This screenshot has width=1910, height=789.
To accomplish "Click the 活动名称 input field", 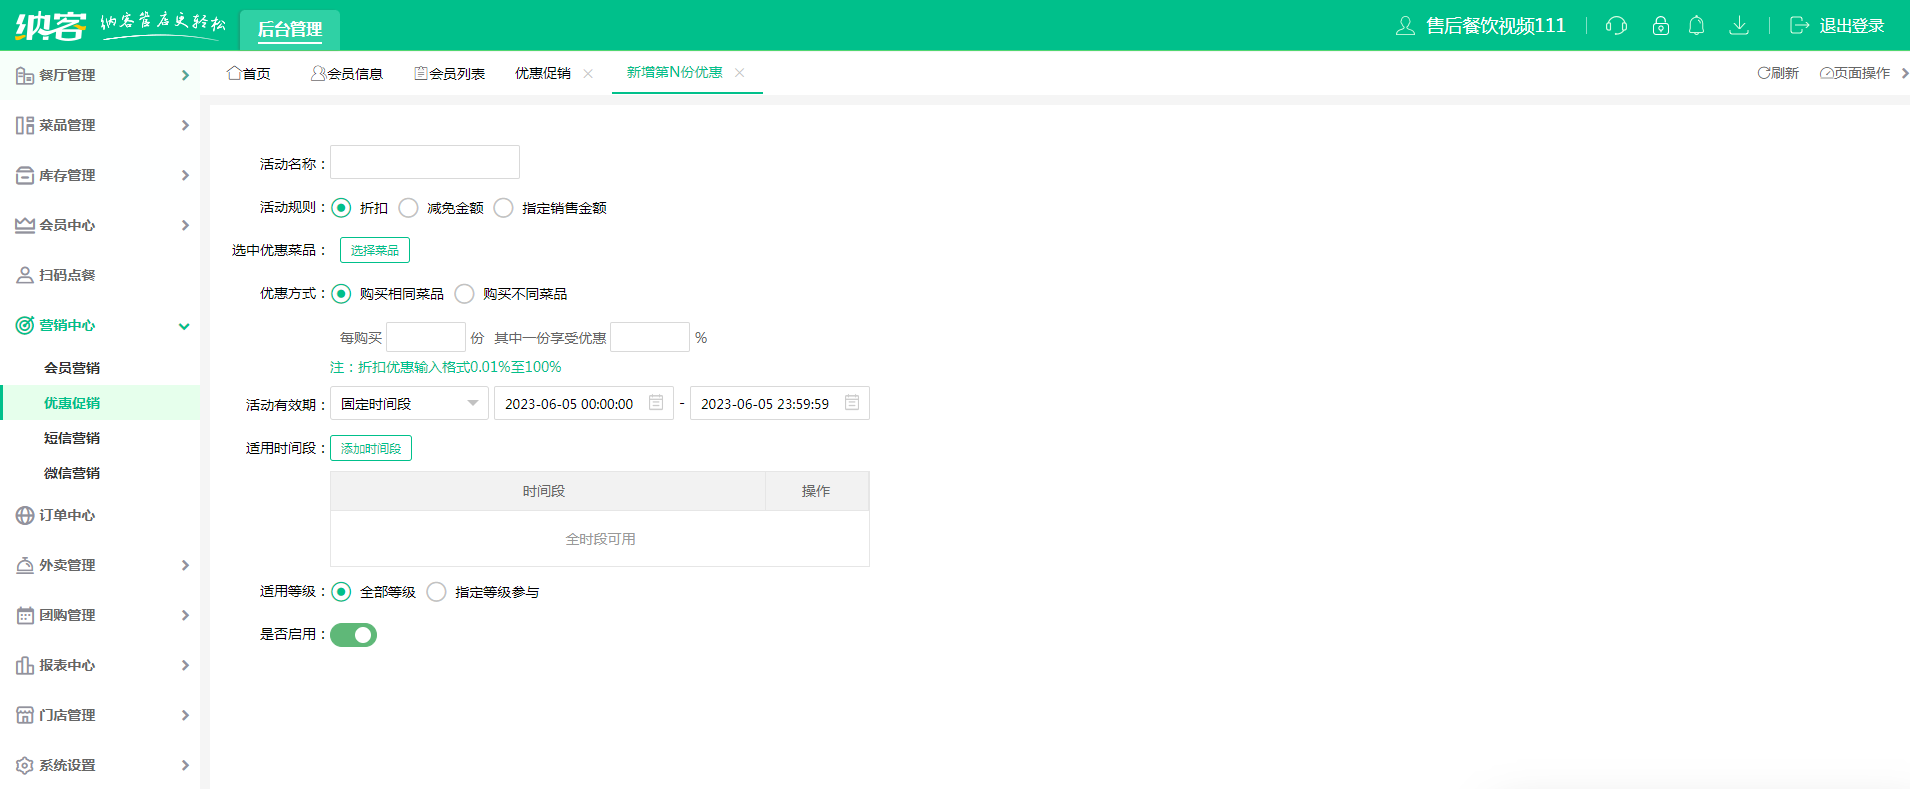I will click(x=425, y=162).
